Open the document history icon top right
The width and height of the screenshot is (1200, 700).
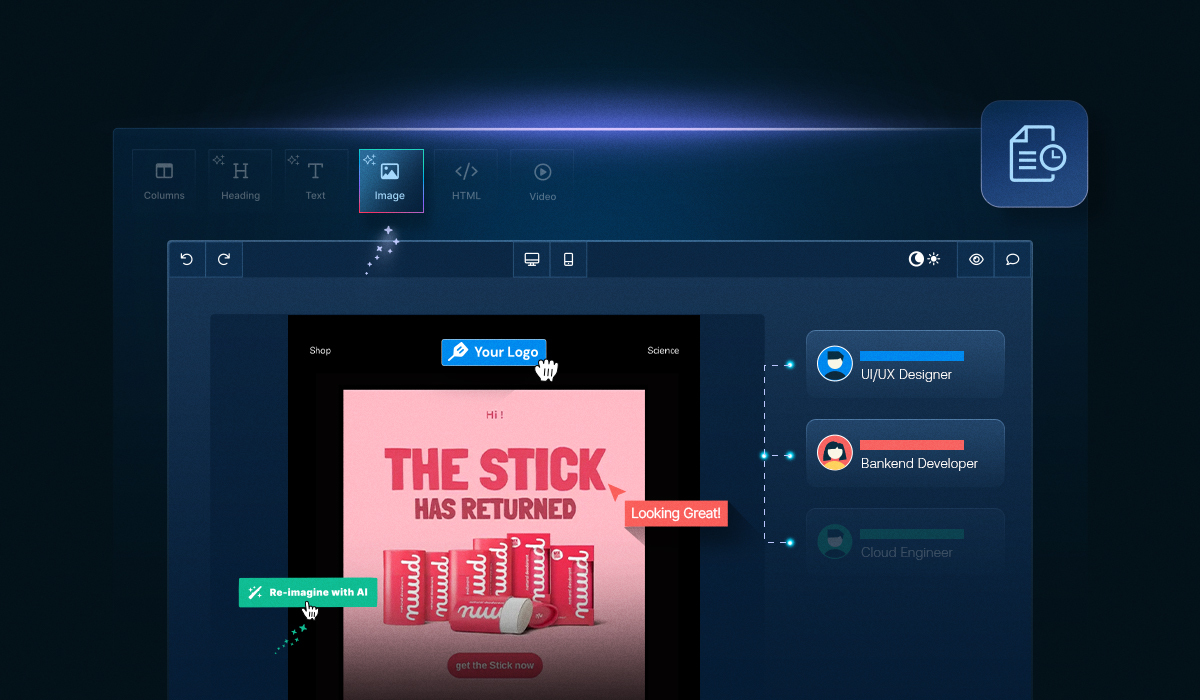[1034, 155]
